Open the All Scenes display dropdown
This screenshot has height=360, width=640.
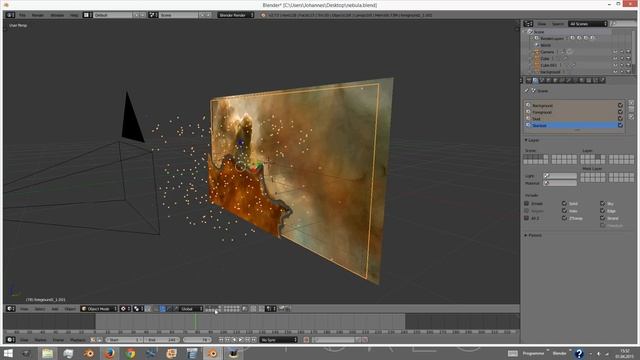click(x=588, y=24)
